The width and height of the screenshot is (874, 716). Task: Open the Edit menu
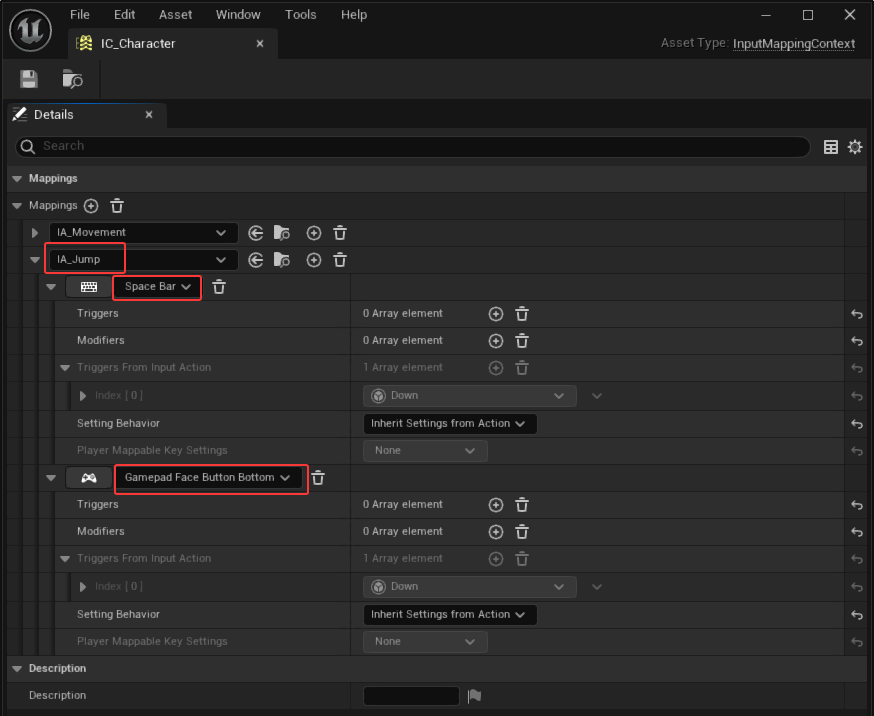tap(124, 14)
